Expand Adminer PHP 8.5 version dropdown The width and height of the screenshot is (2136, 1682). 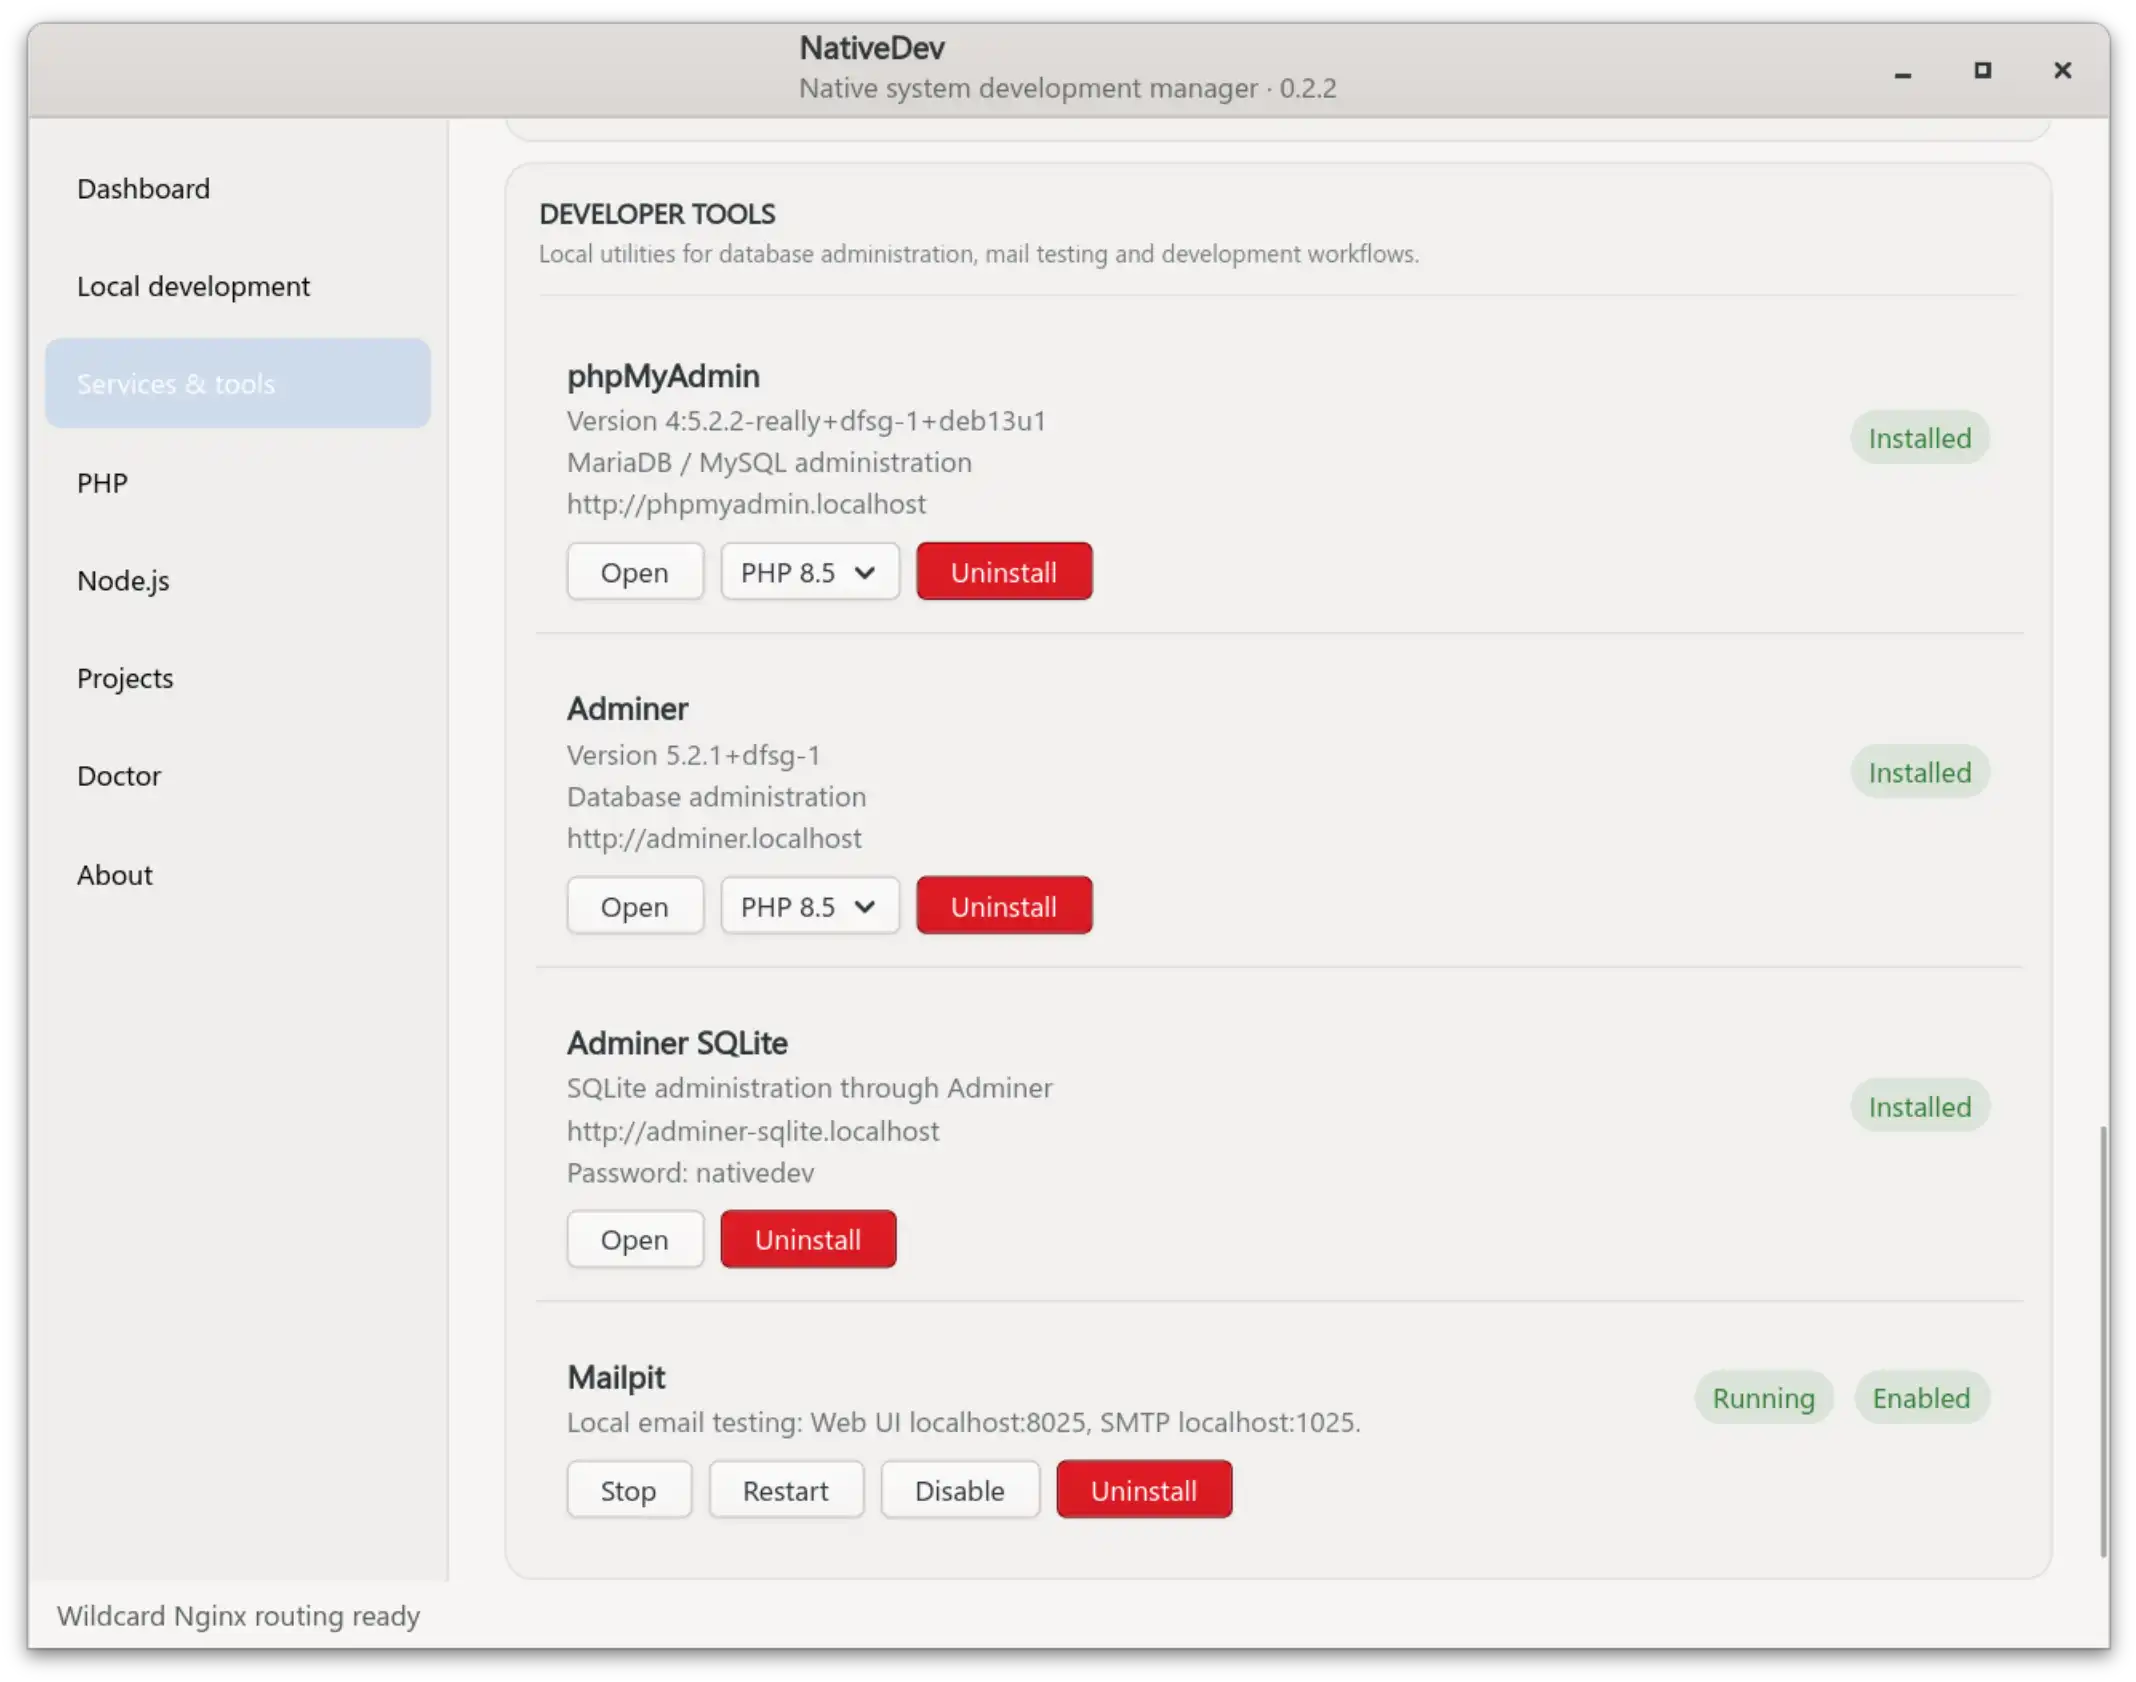(x=810, y=906)
